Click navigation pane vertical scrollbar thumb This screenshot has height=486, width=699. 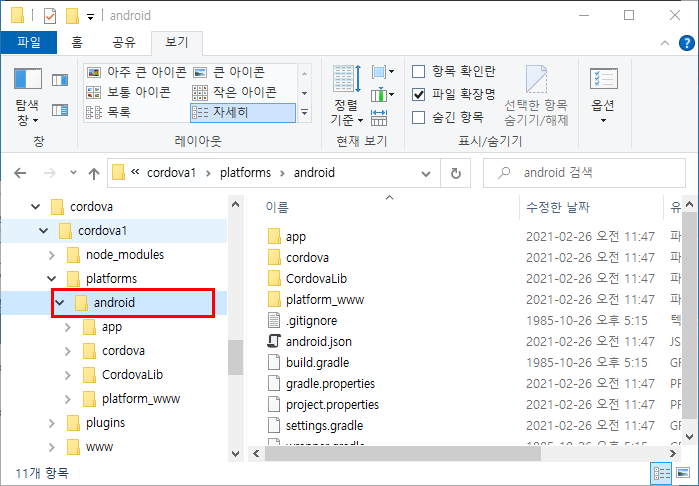(x=235, y=358)
